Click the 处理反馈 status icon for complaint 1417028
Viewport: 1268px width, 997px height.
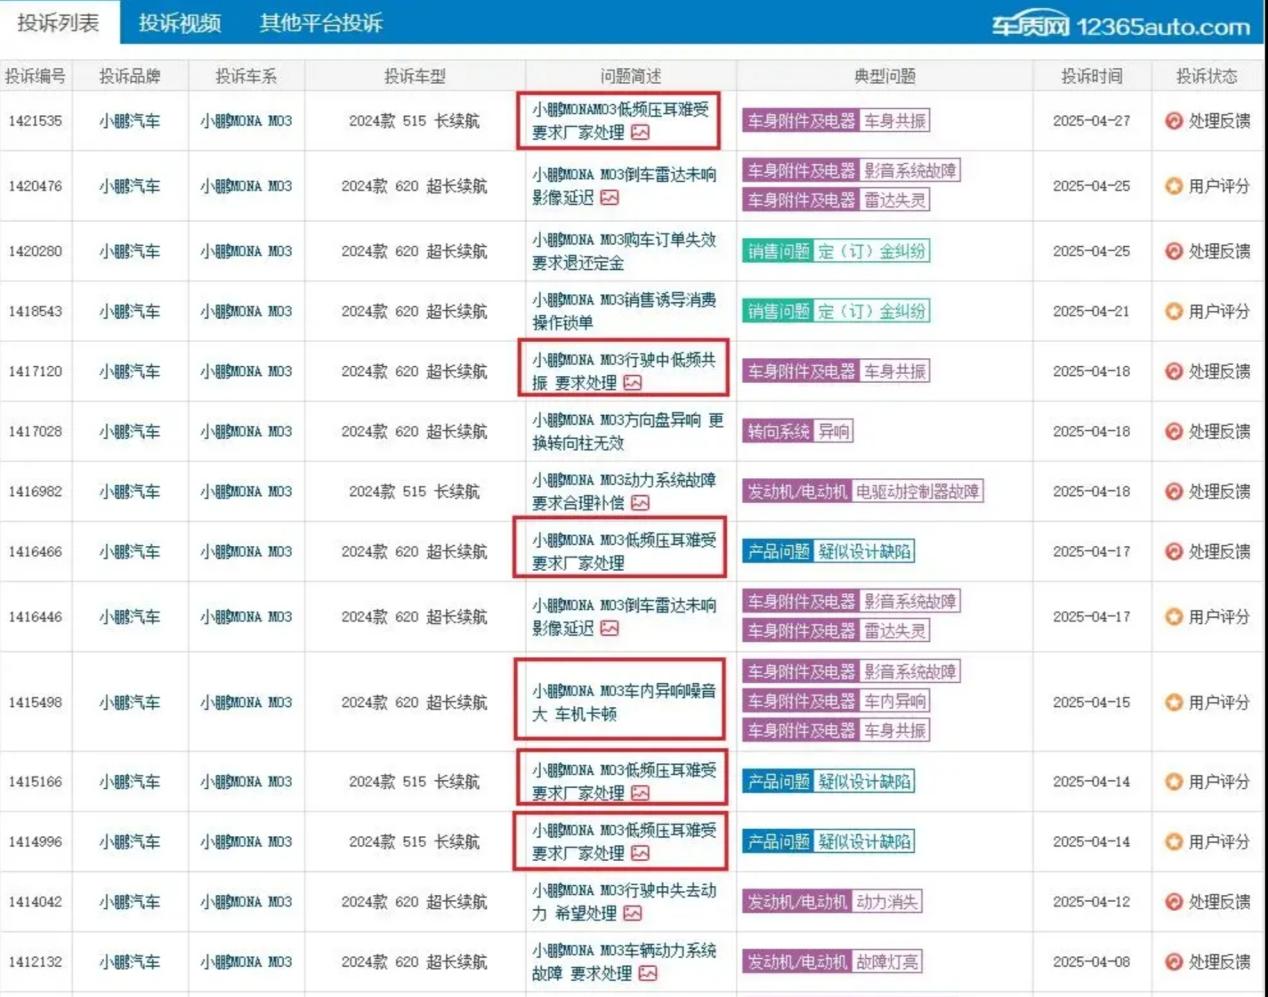[1174, 431]
